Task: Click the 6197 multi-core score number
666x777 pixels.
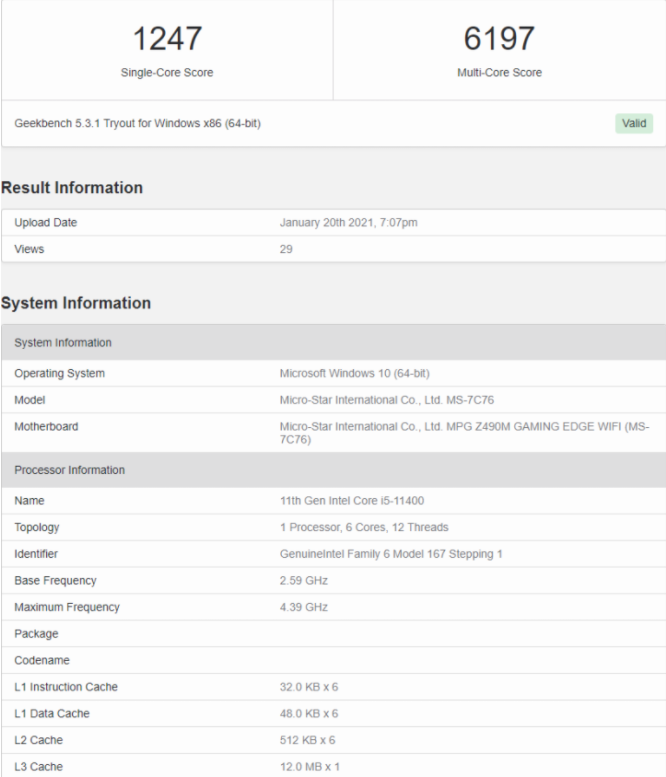Action: tap(499, 39)
